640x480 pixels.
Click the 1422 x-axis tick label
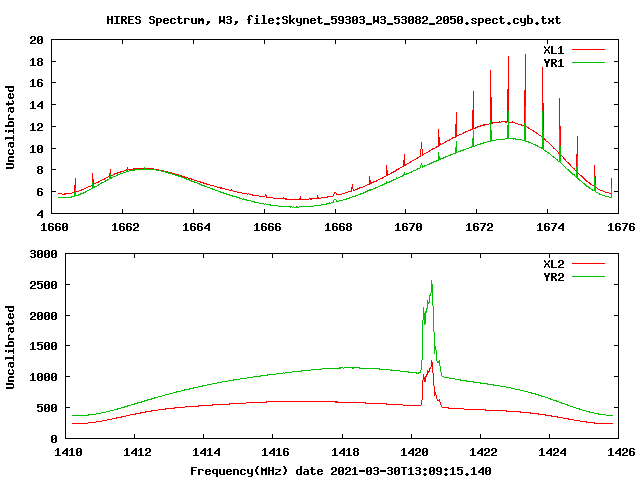(x=483, y=452)
